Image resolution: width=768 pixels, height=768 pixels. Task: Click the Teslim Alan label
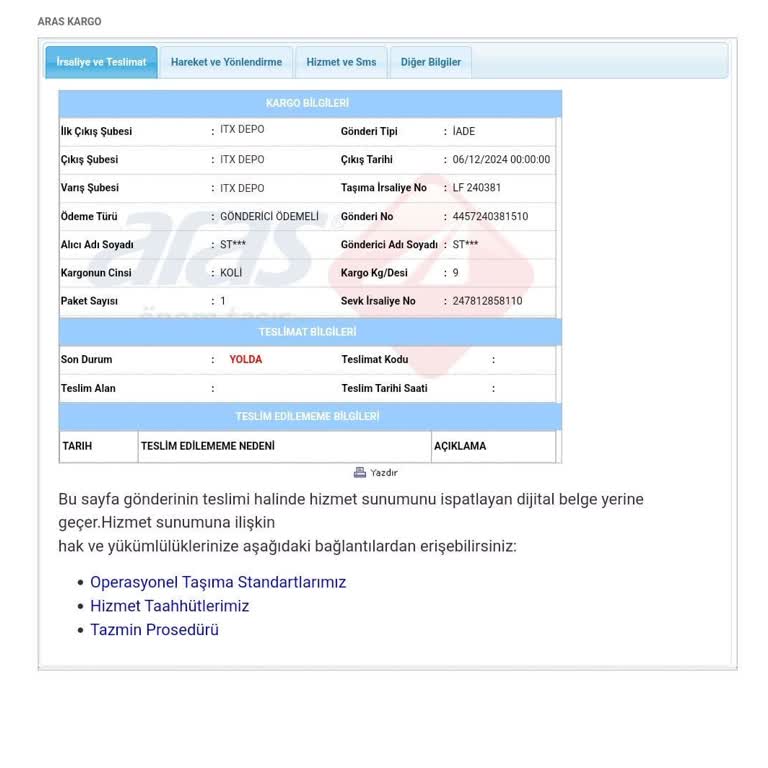[x=88, y=388]
